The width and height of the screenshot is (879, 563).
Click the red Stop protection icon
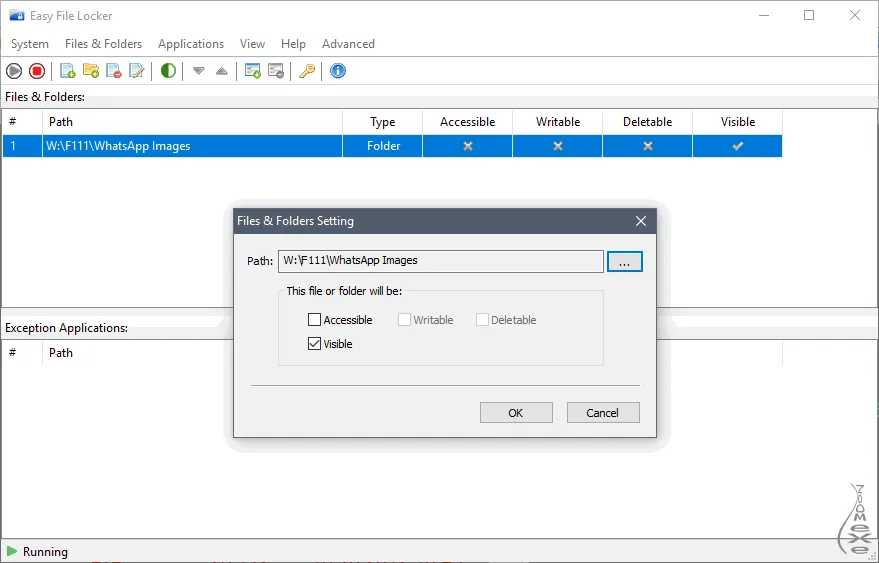click(x=37, y=71)
